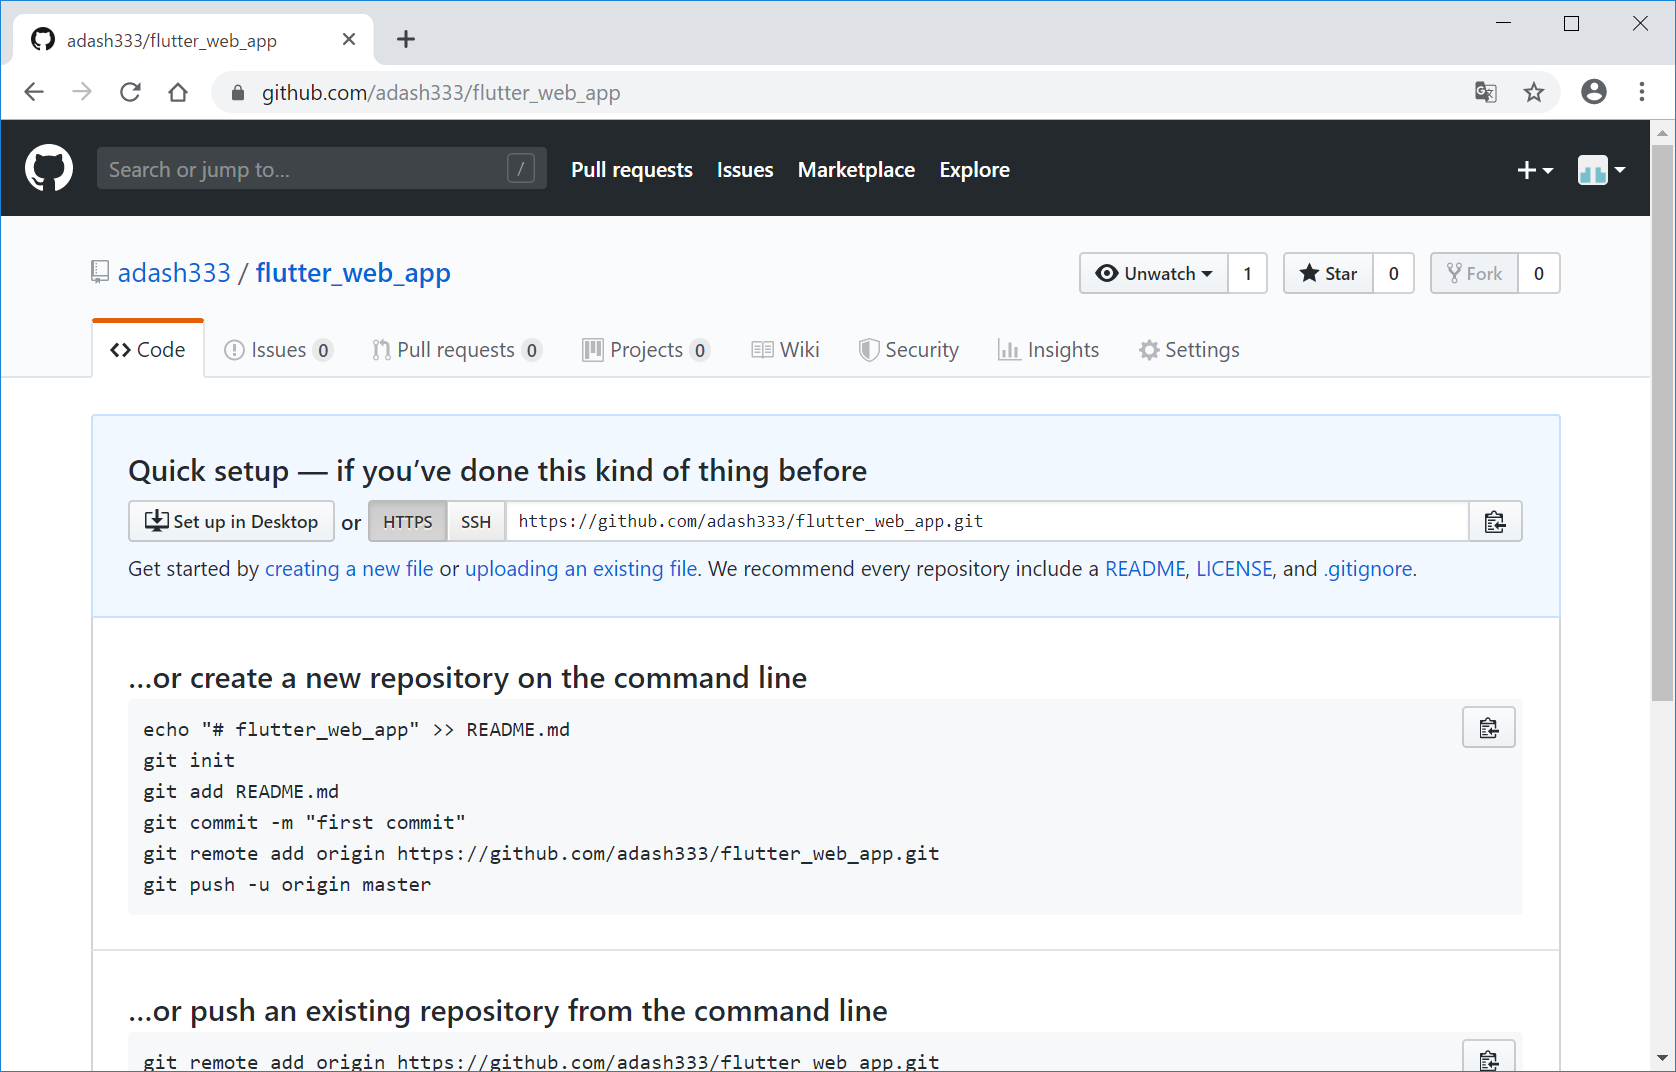The image size is (1676, 1072).
Task: Follow the 'uploading an existing file' link
Action: click(x=581, y=569)
